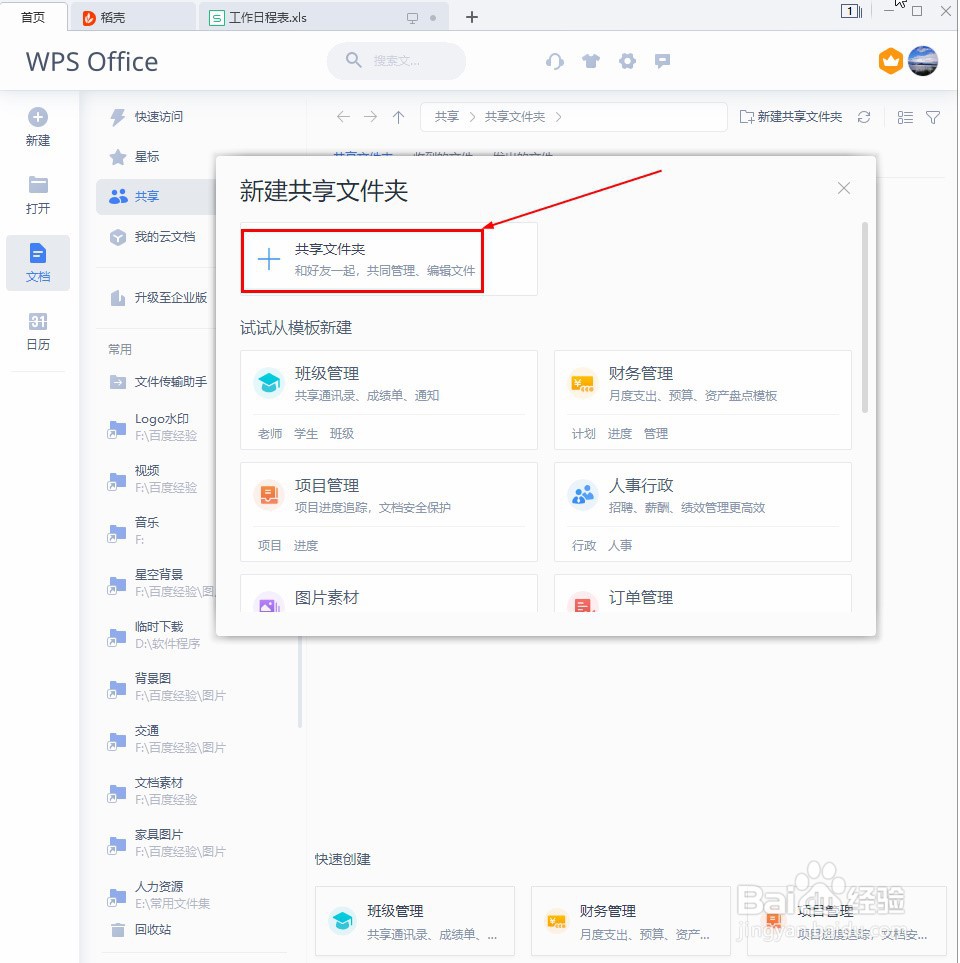Open 人力资源 folder shortcut

[160, 895]
